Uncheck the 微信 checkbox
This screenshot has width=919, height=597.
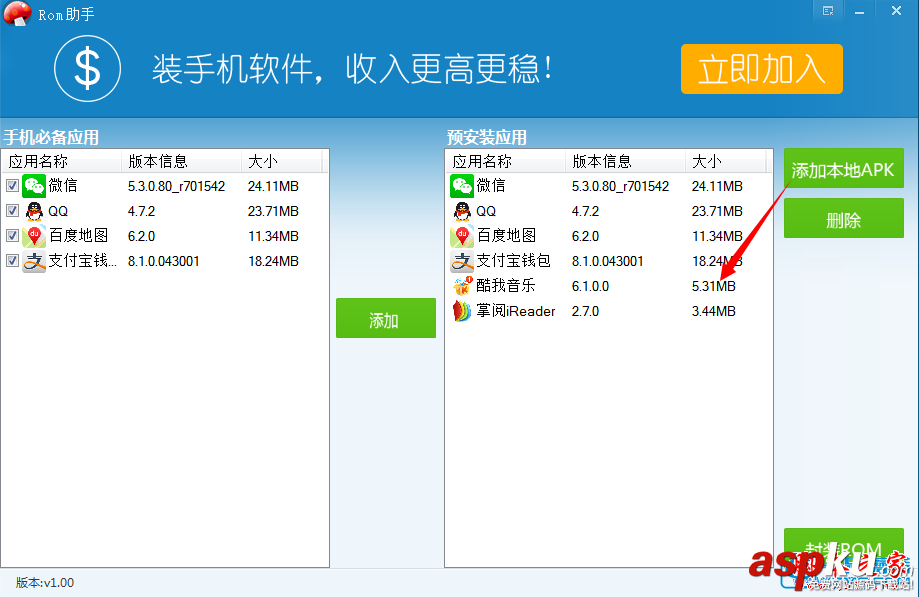coord(12,186)
